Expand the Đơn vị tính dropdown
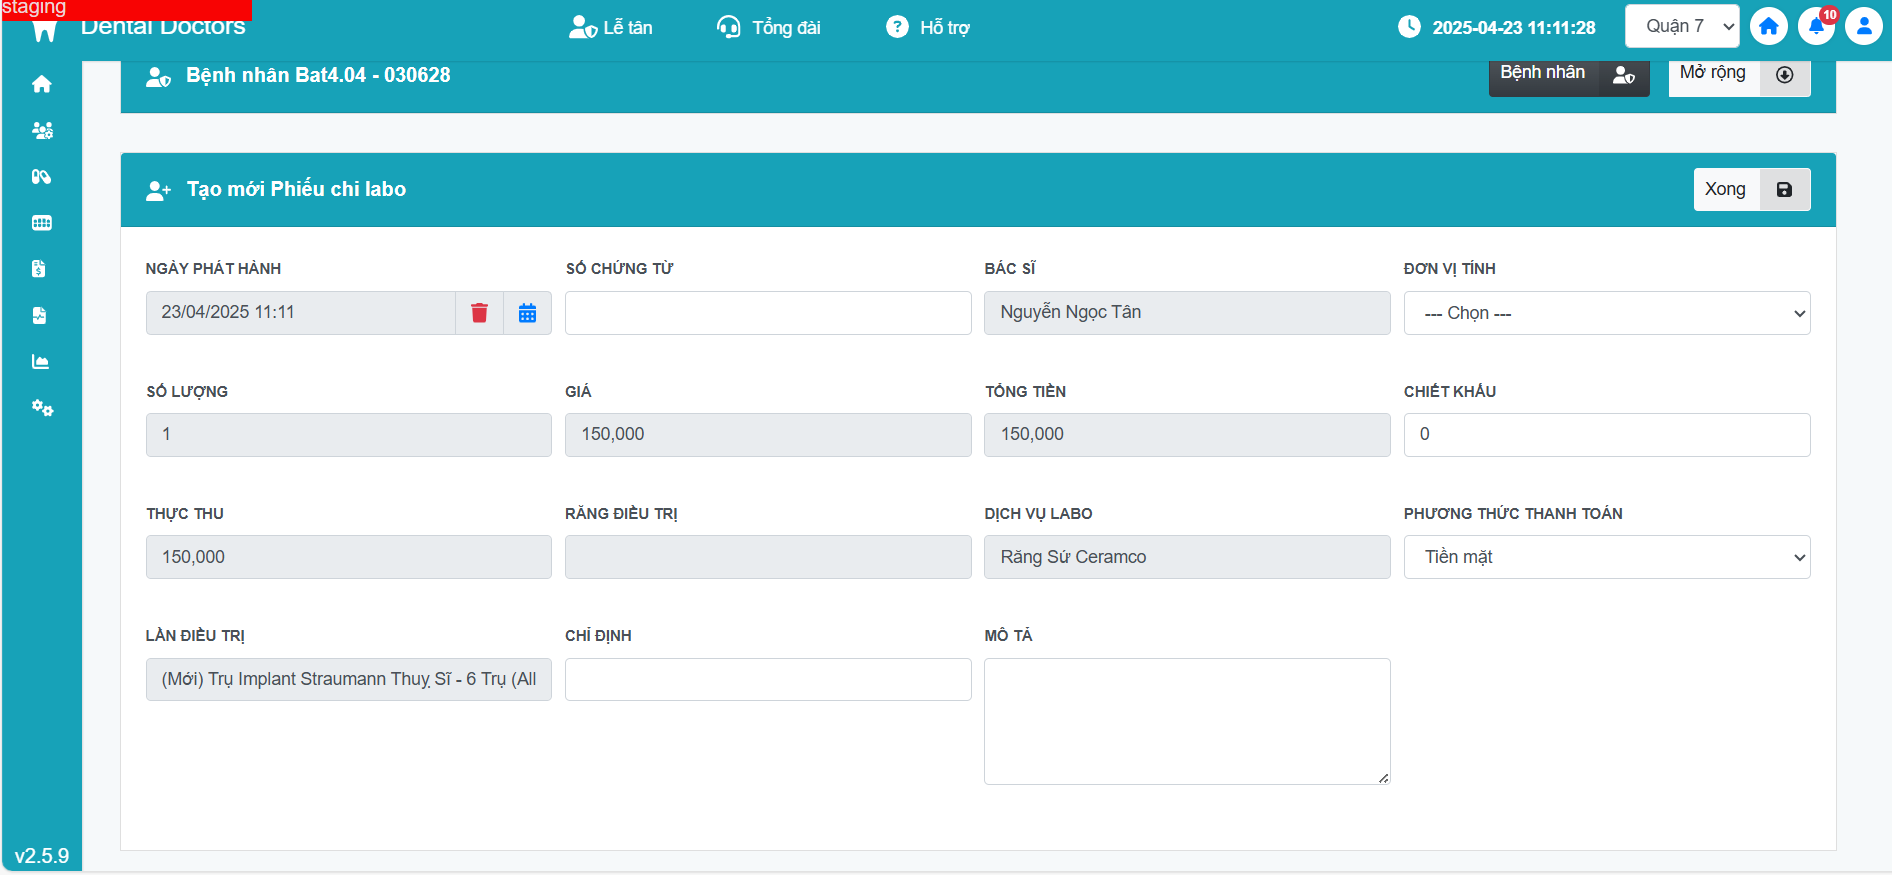The width and height of the screenshot is (1892, 875). (1606, 314)
